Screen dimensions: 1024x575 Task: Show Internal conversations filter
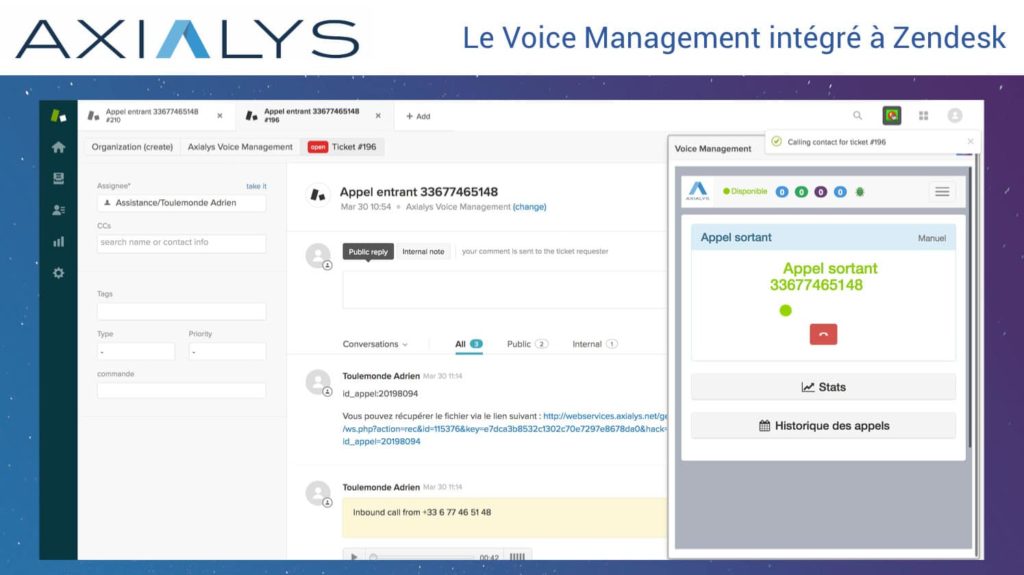(594, 344)
